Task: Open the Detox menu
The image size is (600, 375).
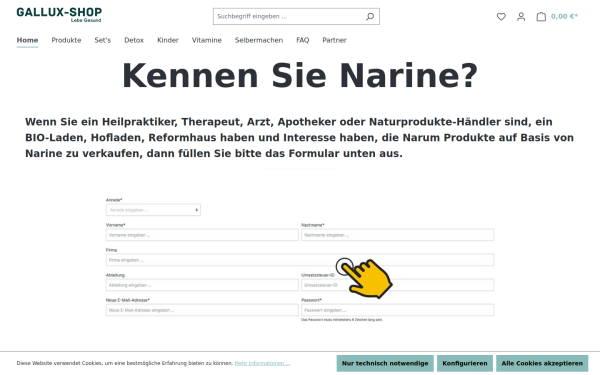Action: (134, 40)
